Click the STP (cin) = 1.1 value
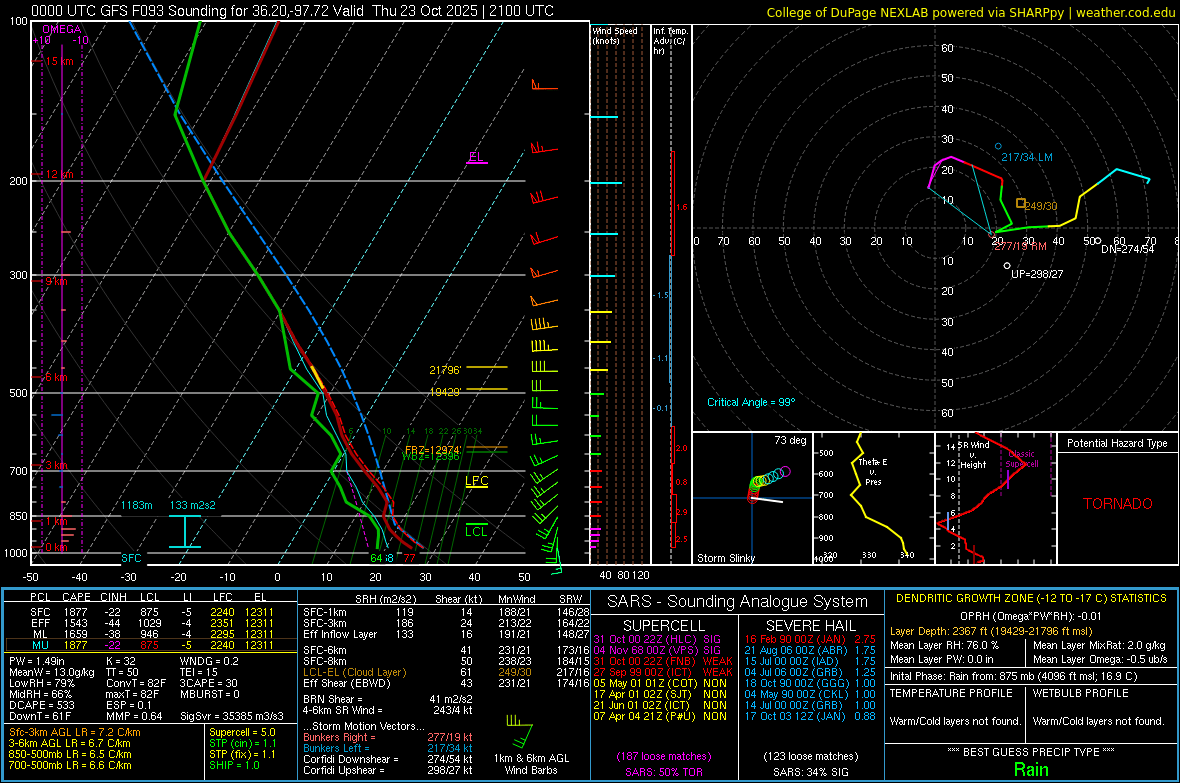Viewport: 1180px width, 783px height. [x=243, y=743]
